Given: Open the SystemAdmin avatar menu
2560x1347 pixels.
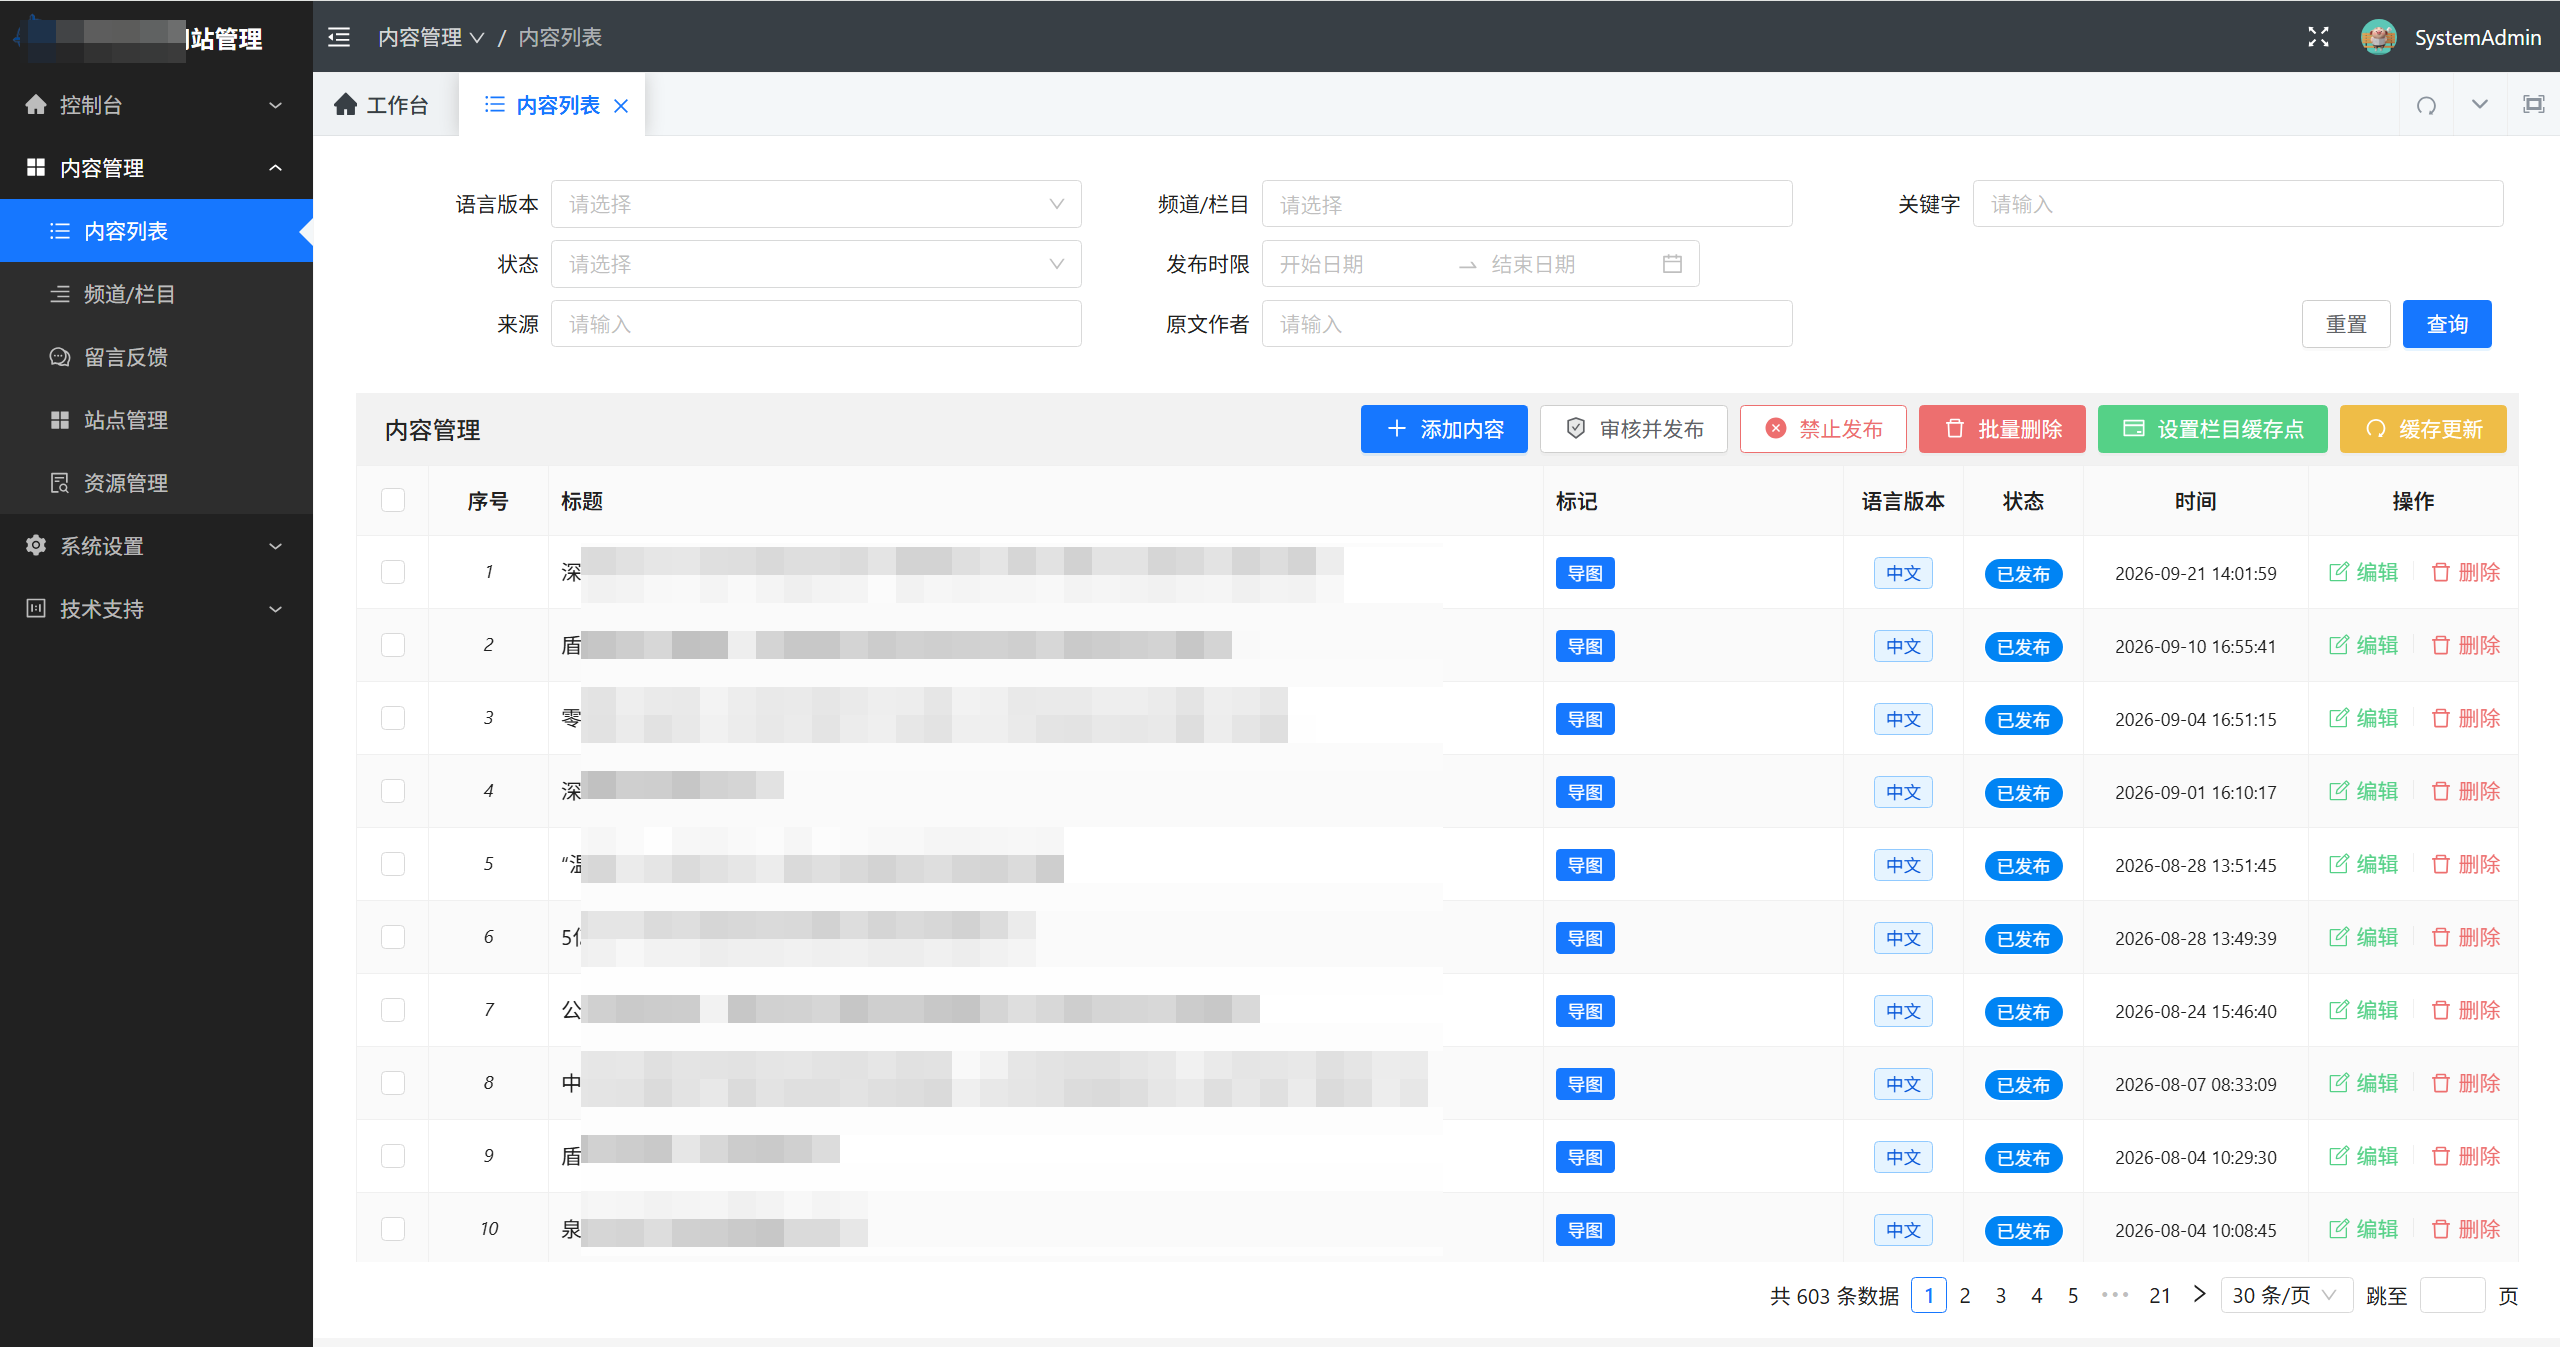Looking at the screenshot, I should (x=2379, y=37).
